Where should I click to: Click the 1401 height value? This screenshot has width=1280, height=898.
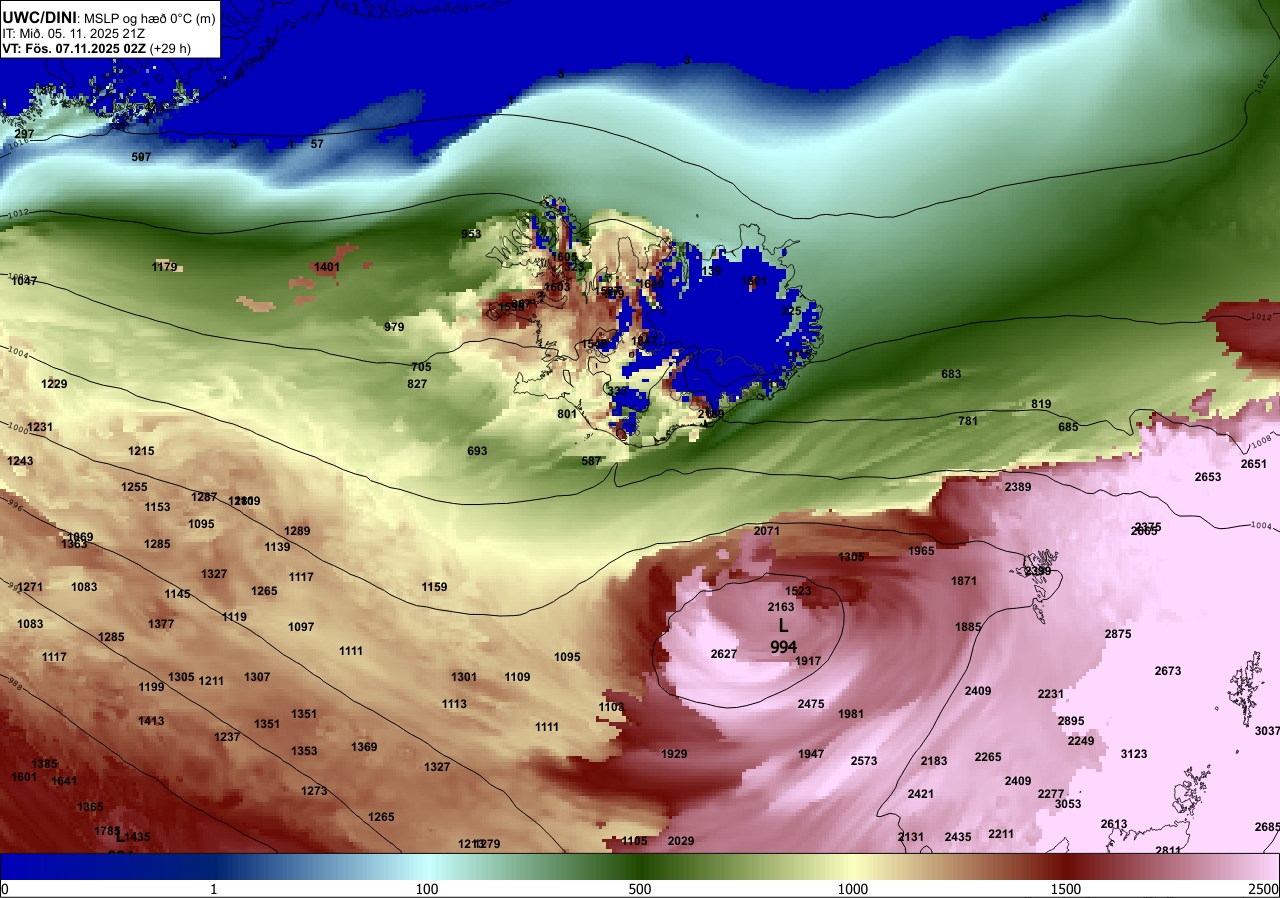click(x=327, y=267)
